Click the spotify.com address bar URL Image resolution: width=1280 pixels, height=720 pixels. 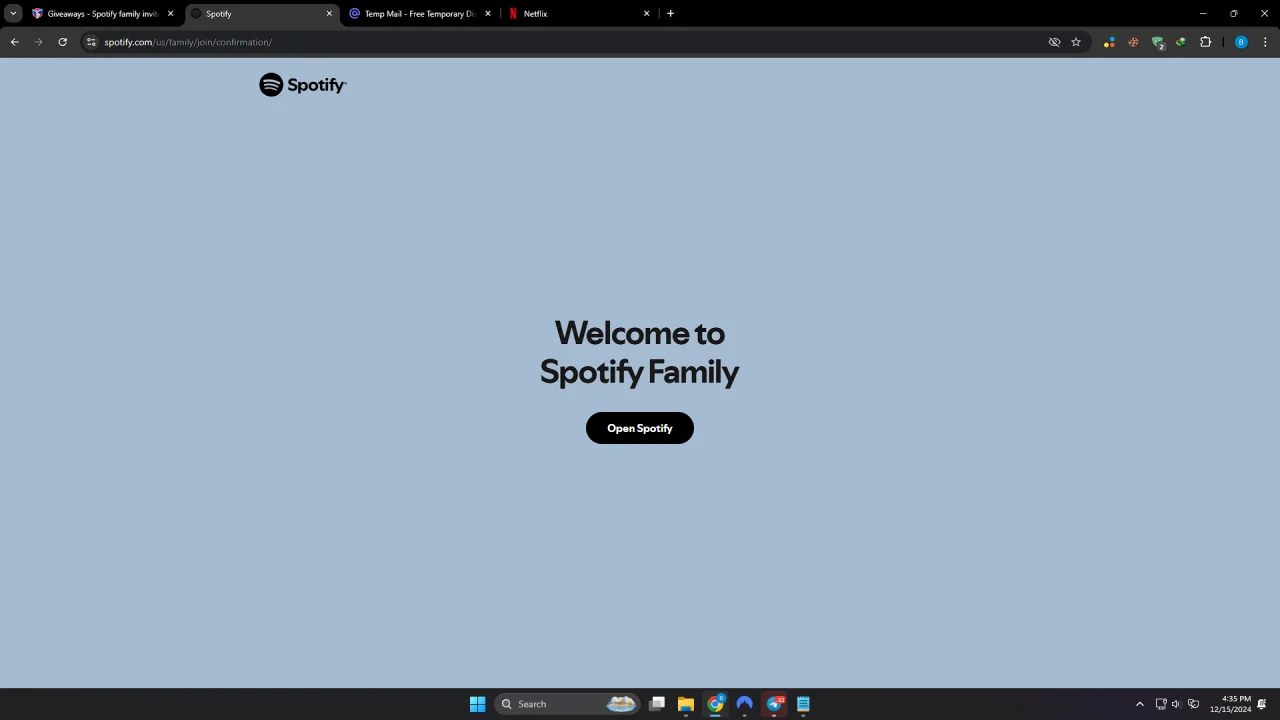pos(188,42)
